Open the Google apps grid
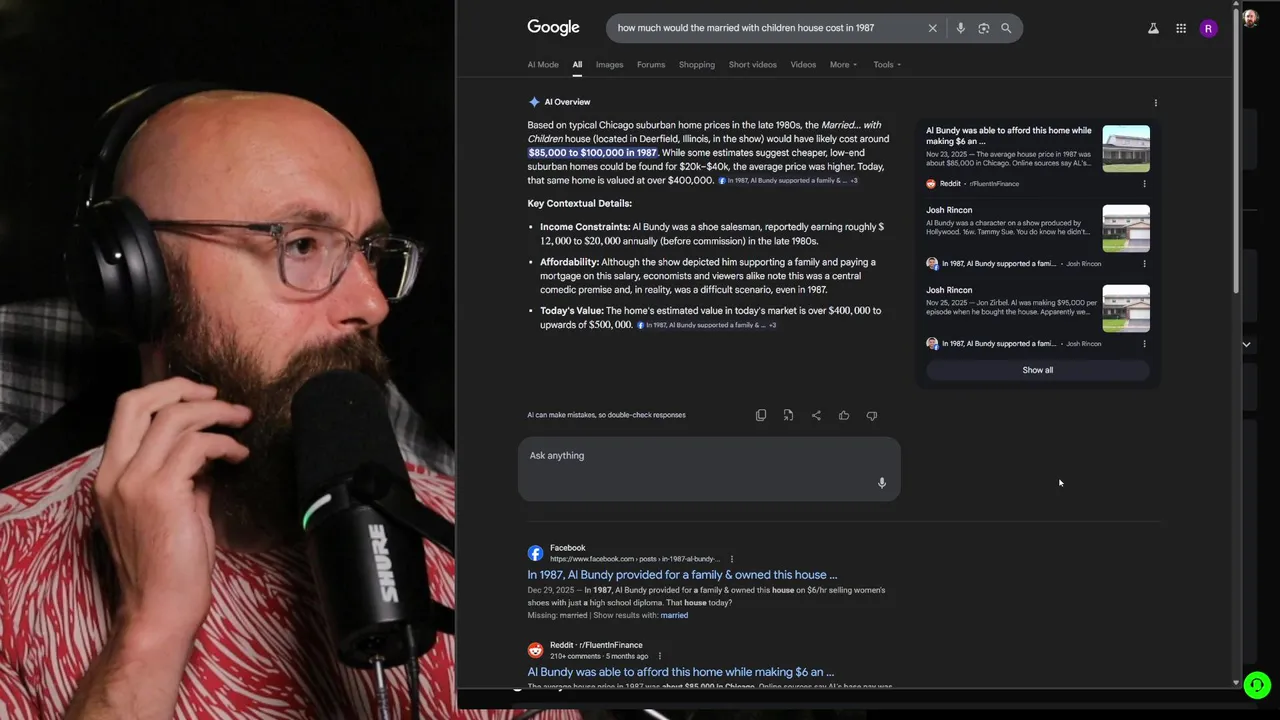Viewport: 1280px width, 720px height. click(x=1181, y=28)
